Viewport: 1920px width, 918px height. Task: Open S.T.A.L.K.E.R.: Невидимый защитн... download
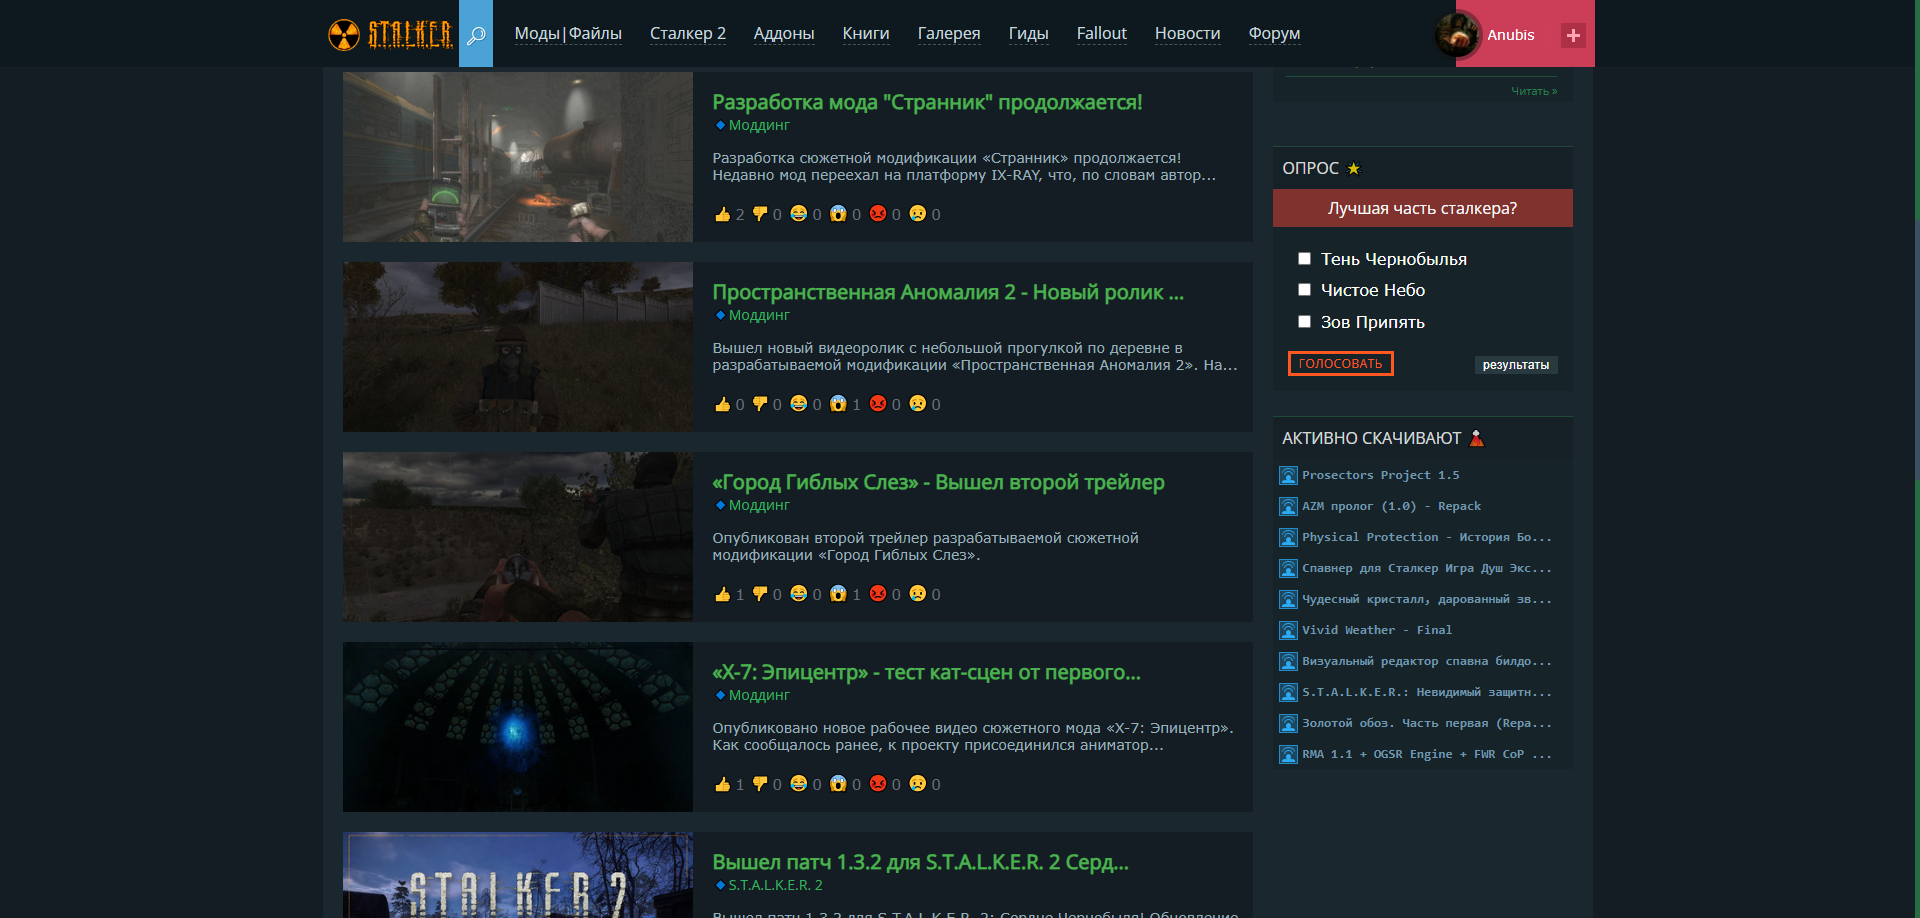coord(1427,693)
